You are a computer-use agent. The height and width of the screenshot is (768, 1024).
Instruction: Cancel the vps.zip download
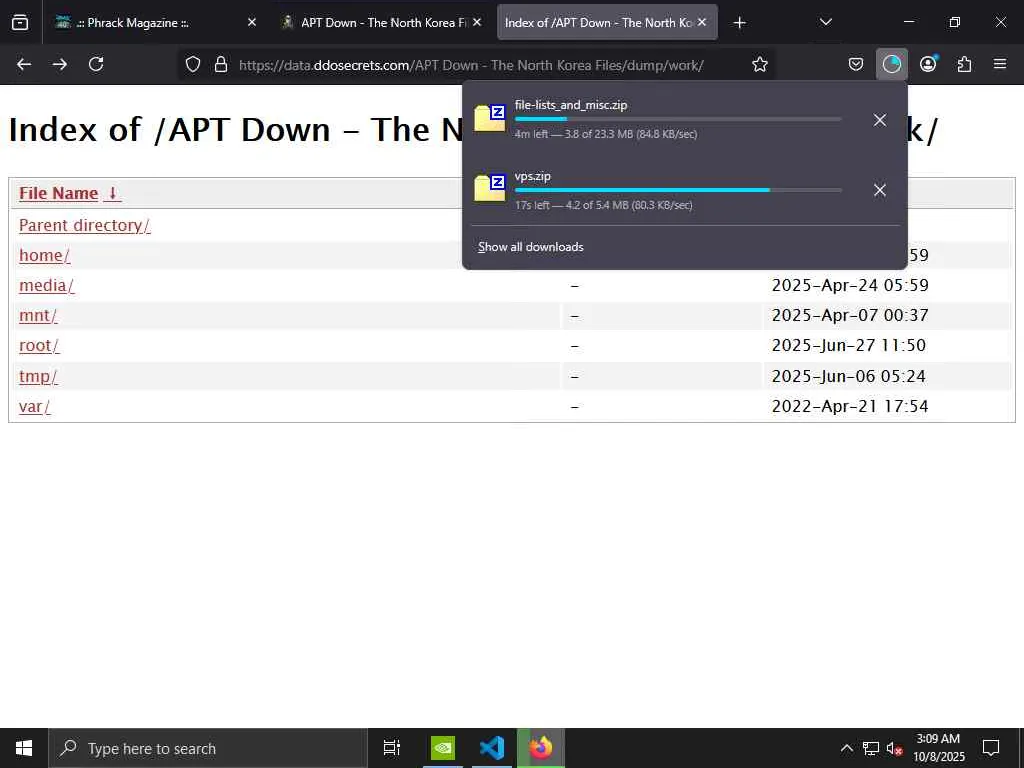(880, 190)
